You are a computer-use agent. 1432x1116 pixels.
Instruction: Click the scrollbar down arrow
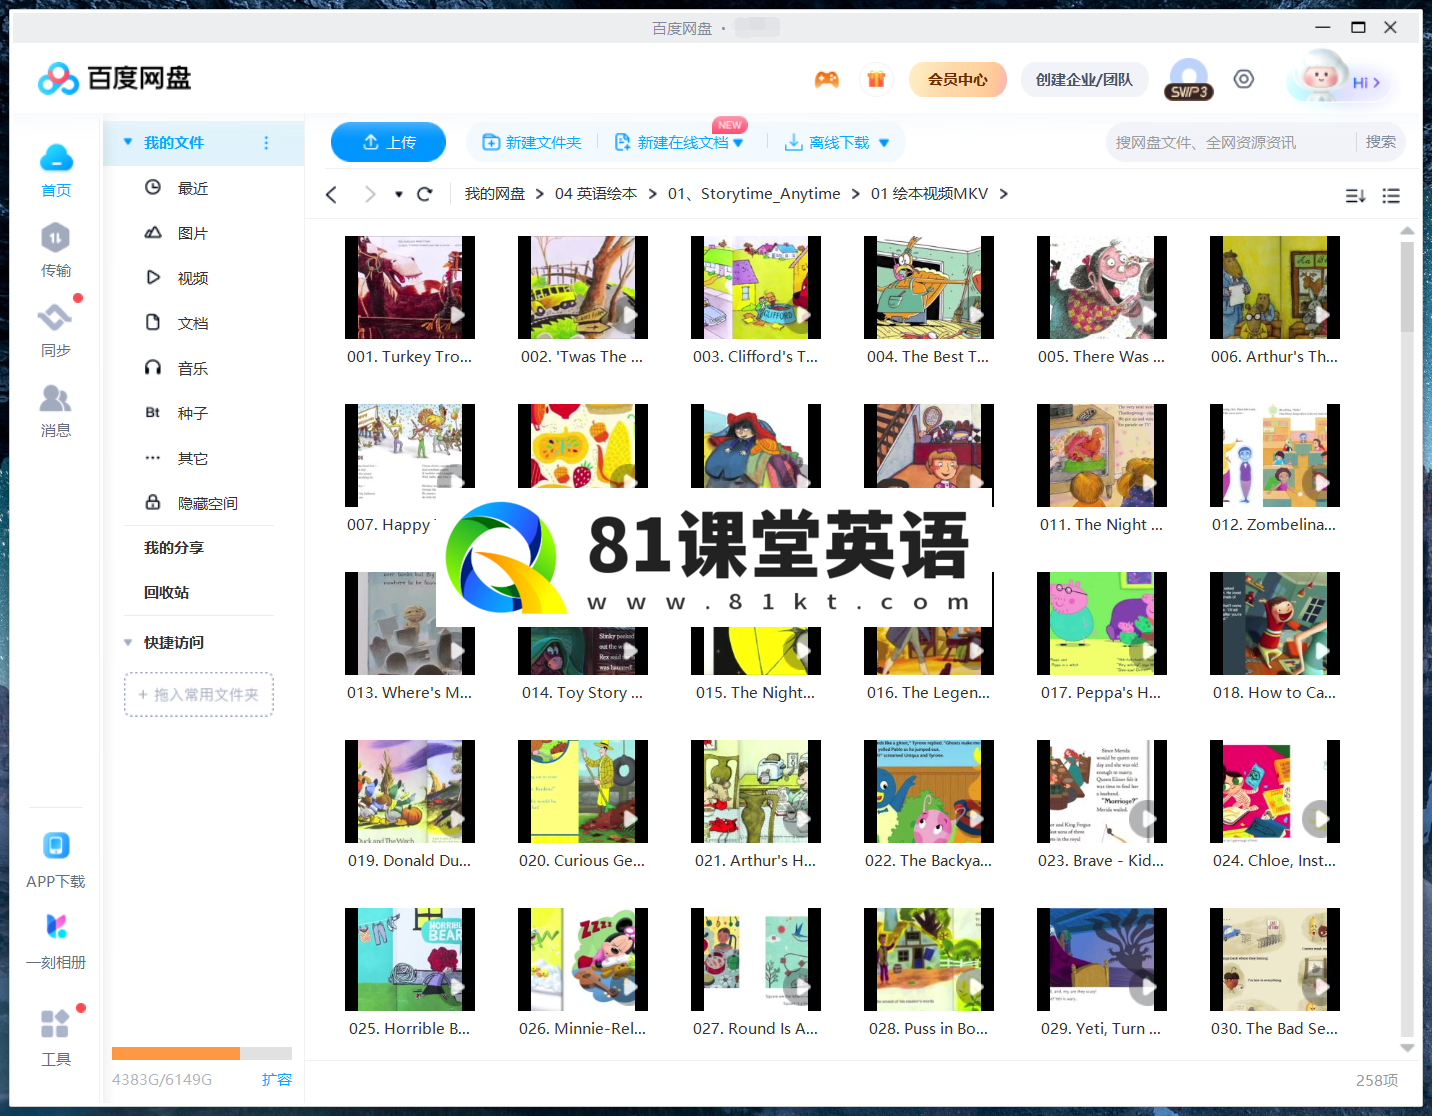1407,1048
